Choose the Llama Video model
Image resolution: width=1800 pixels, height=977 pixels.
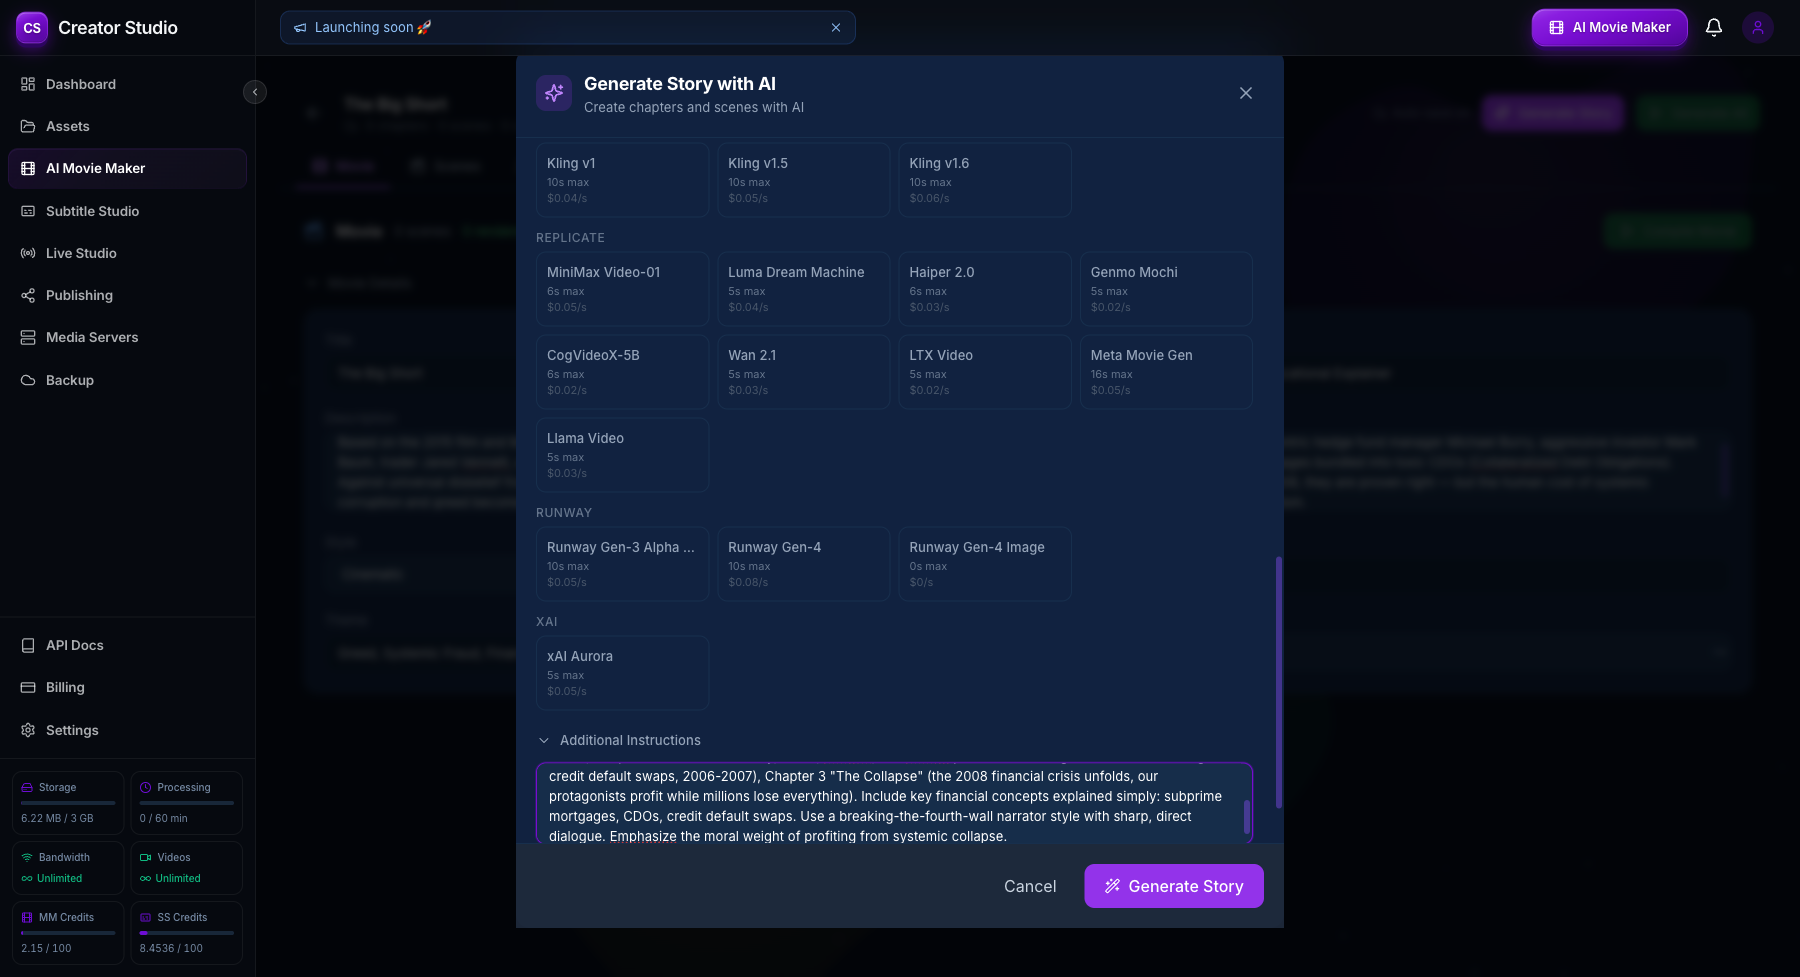[x=623, y=455]
